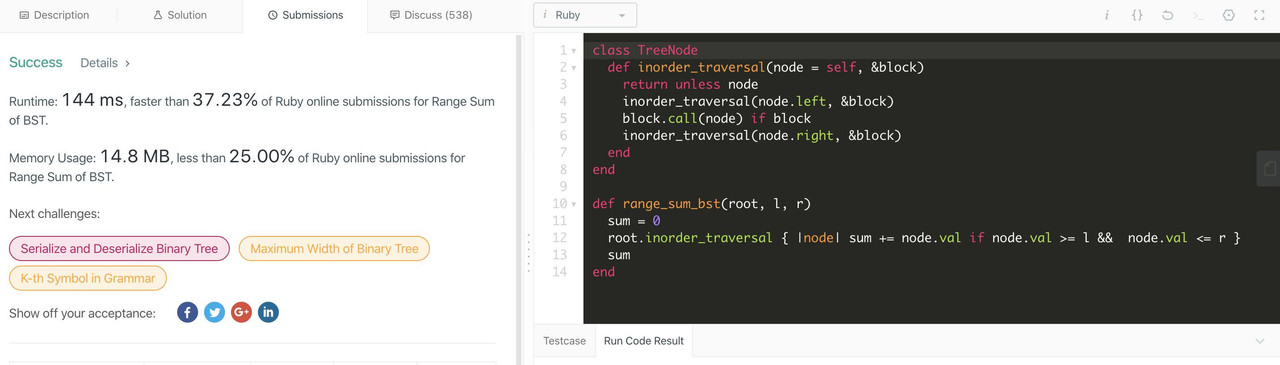Open the Description tab
This screenshot has height=365, width=1280.
pos(55,15)
